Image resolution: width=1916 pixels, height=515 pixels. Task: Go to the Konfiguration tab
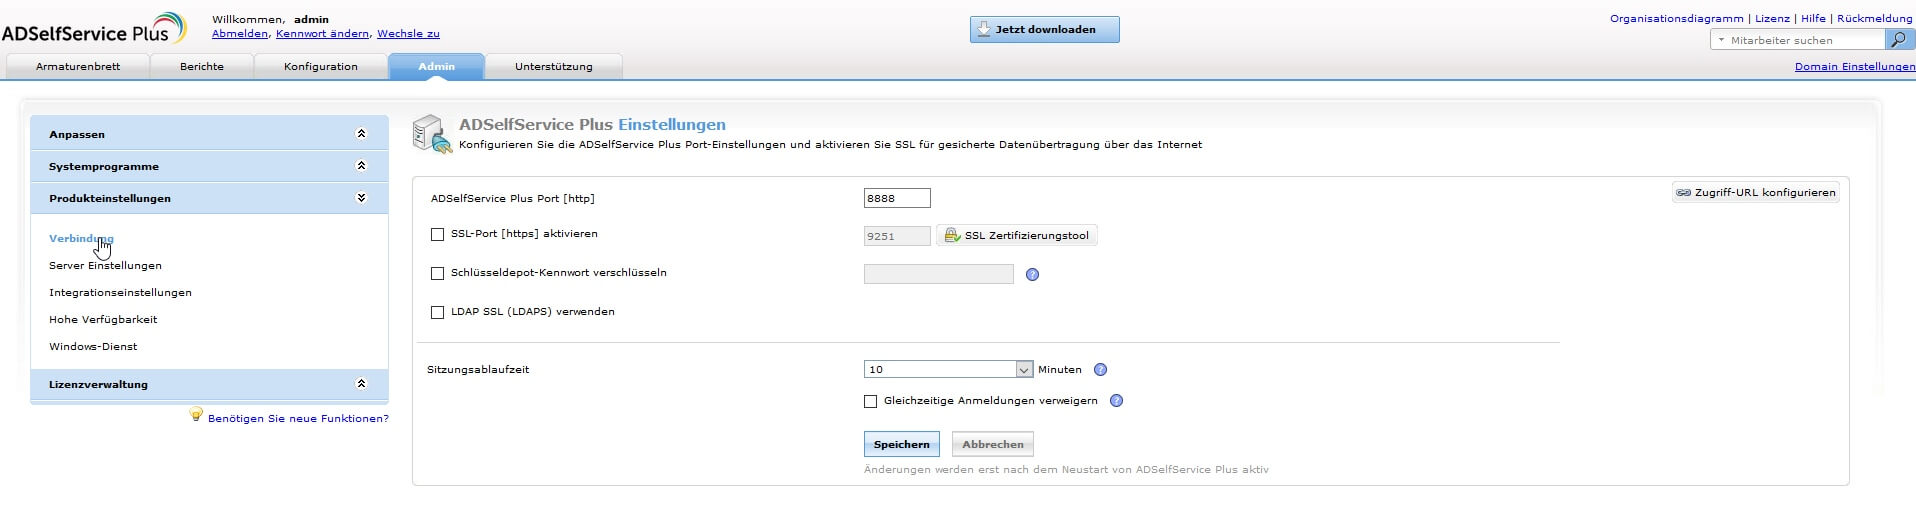tap(321, 66)
